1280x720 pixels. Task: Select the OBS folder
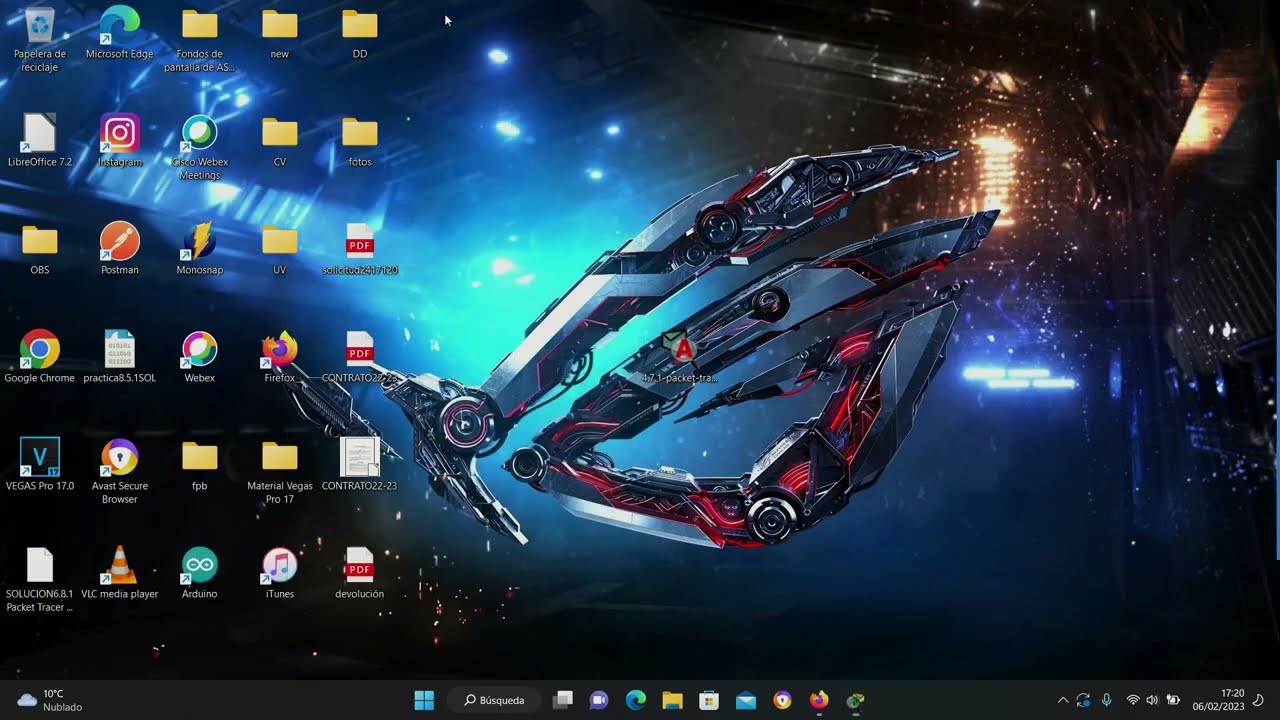40,248
